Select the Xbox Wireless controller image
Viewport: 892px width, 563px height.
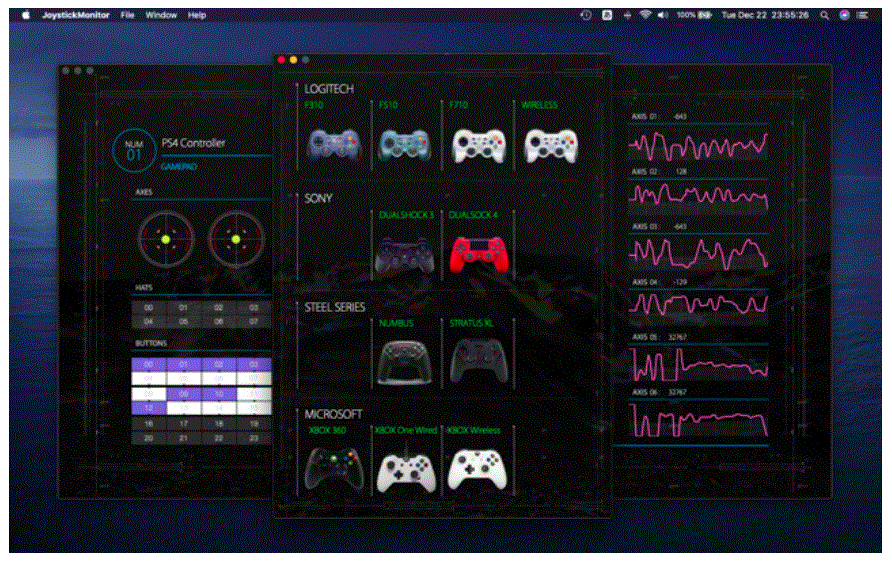(x=477, y=470)
